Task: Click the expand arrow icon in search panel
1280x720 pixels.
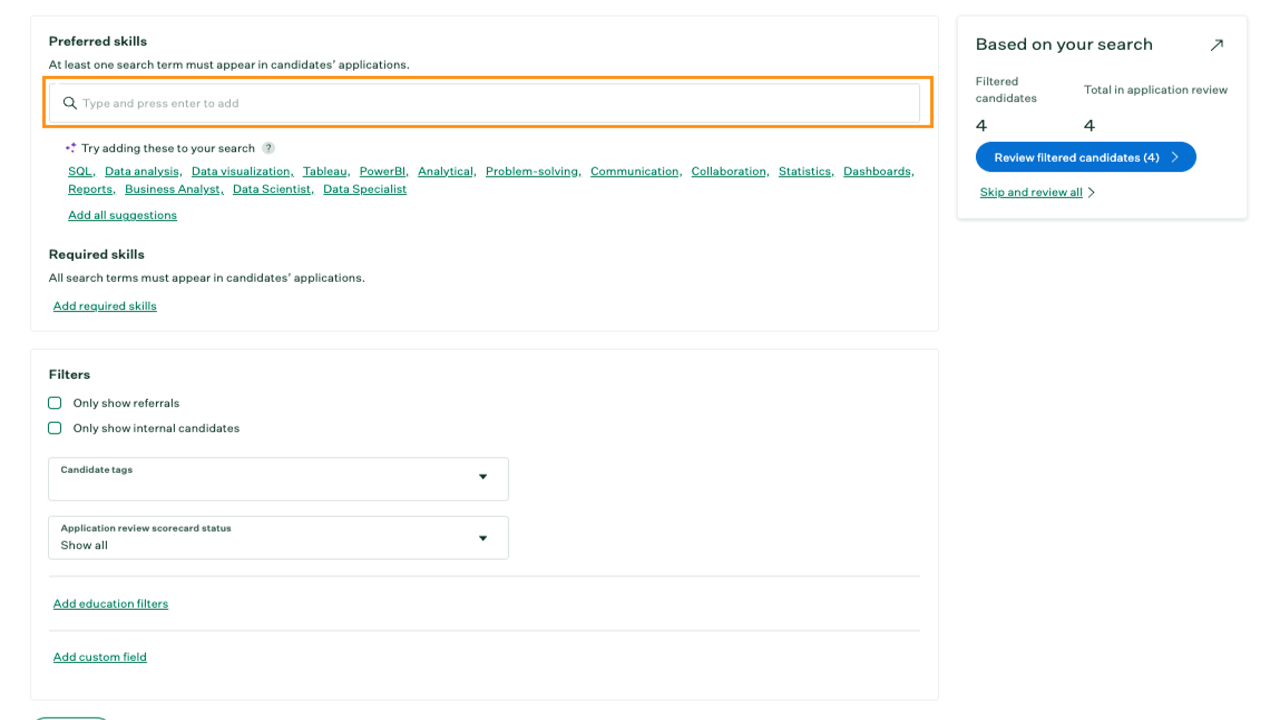Action: [1216, 45]
